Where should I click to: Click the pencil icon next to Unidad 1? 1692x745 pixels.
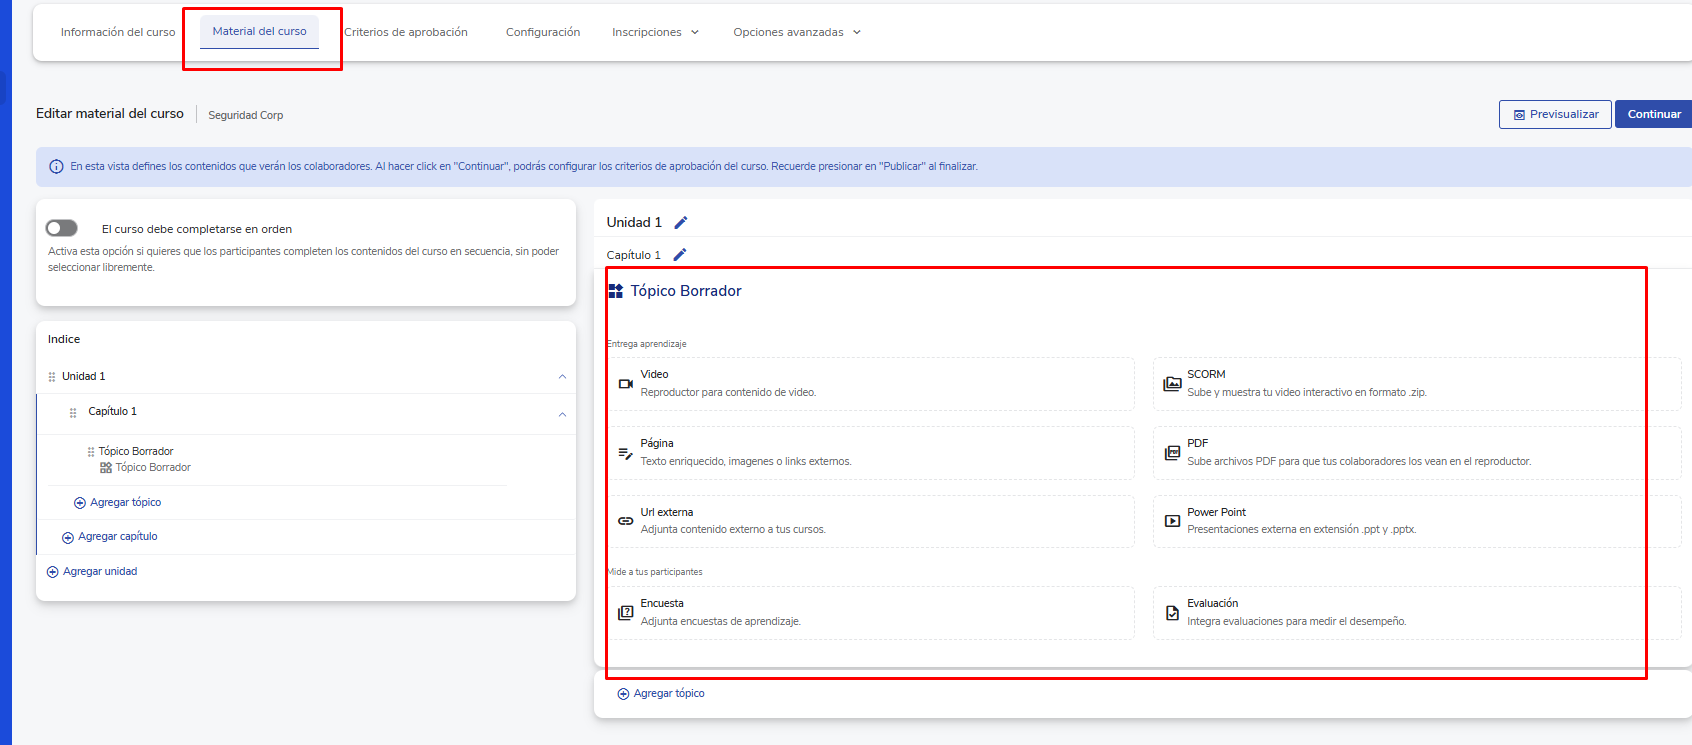pos(681,222)
